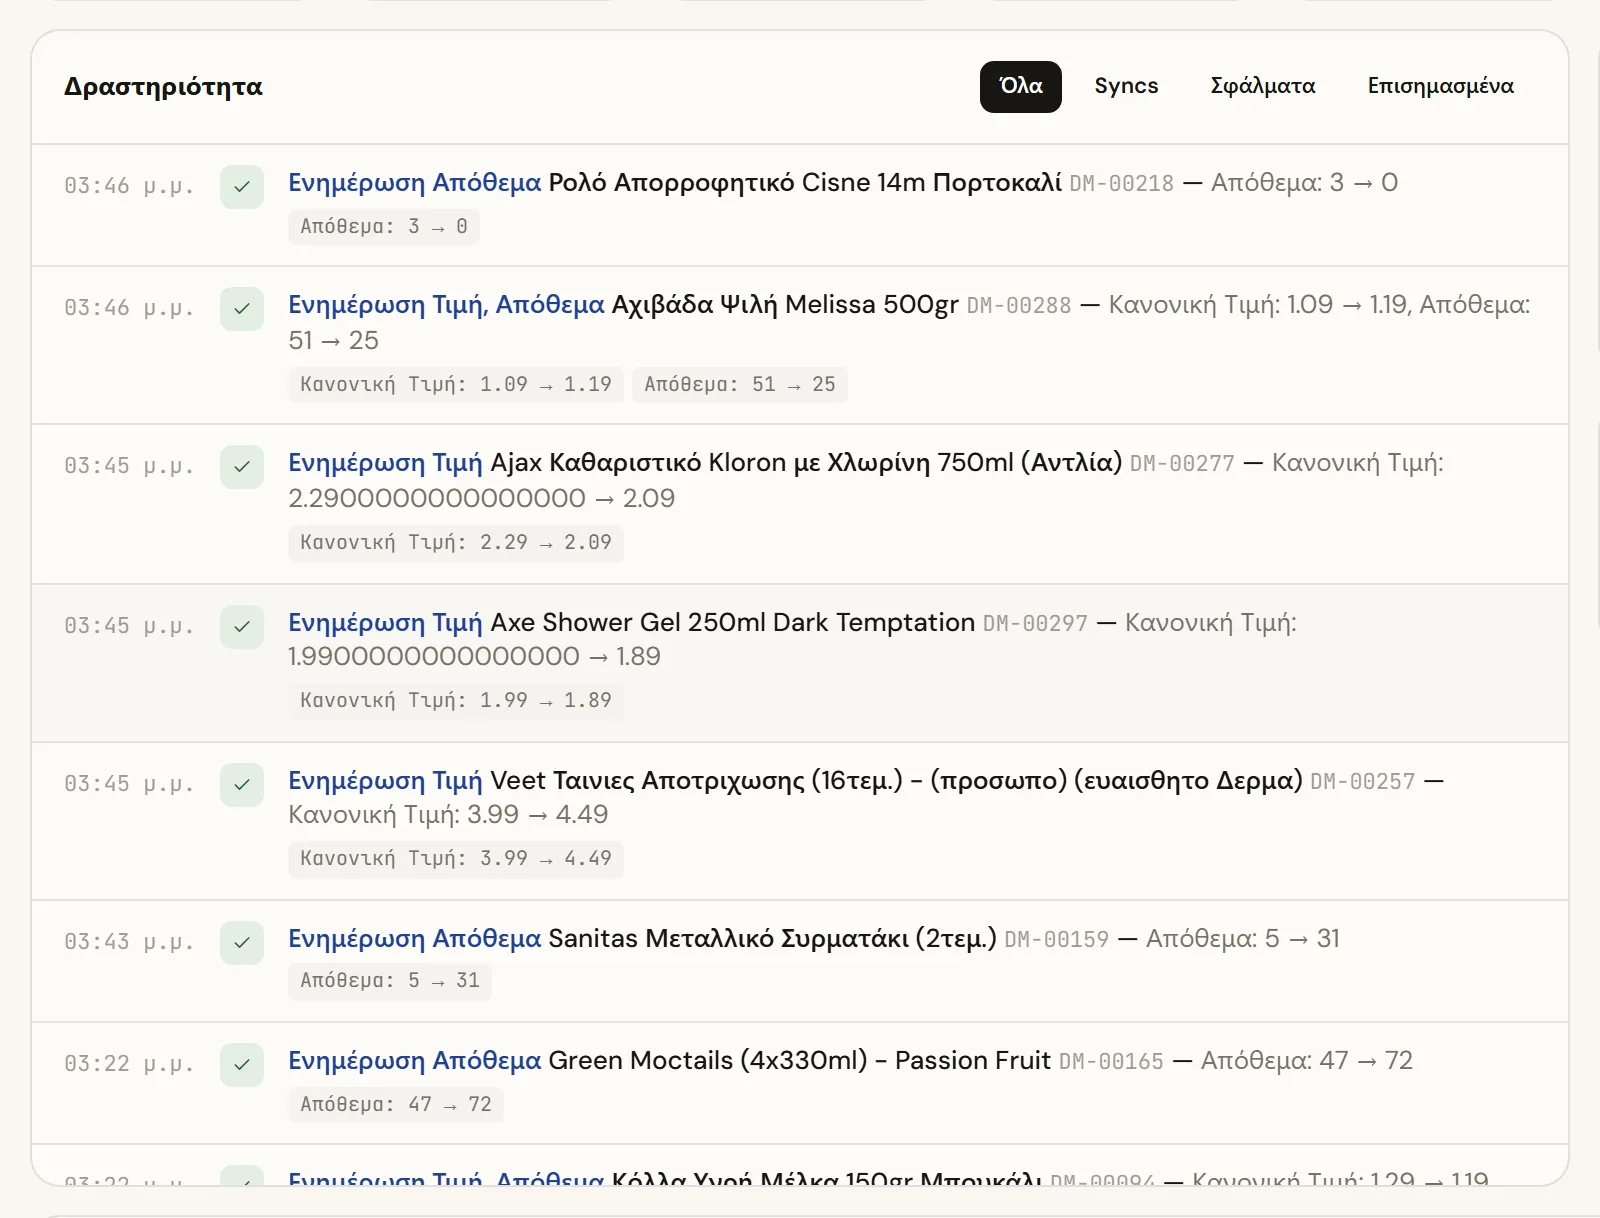
Task: Click SKU code DM-00218
Action: pos(1121,184)
